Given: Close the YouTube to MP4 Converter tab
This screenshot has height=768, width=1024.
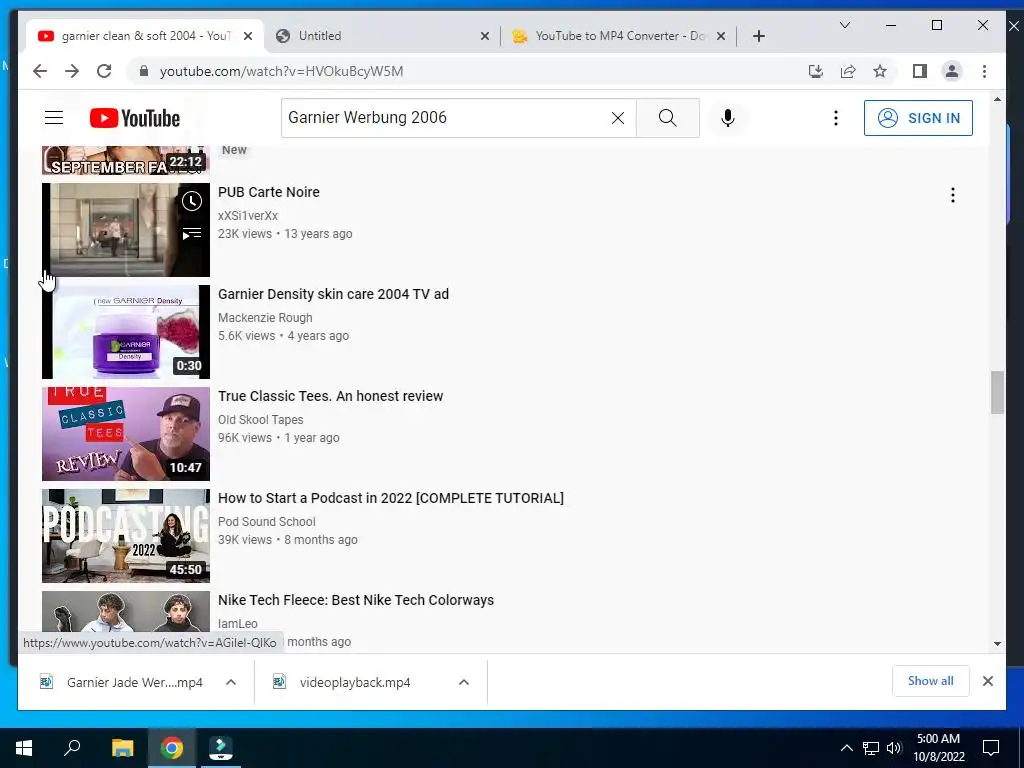Looking at the screenshot, I should click(x=721, y=36).
